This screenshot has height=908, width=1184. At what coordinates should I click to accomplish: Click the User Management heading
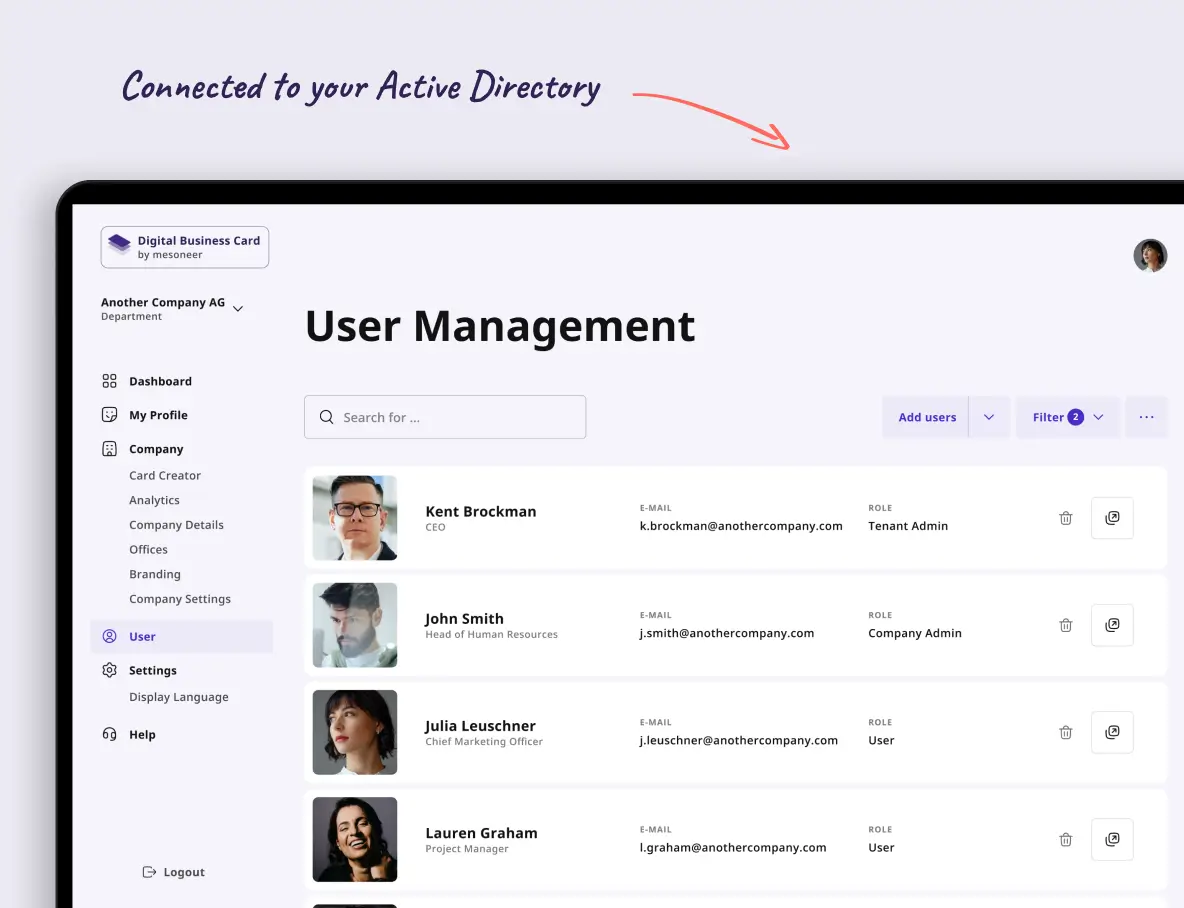pyautogui.click(x=500, y=327)
